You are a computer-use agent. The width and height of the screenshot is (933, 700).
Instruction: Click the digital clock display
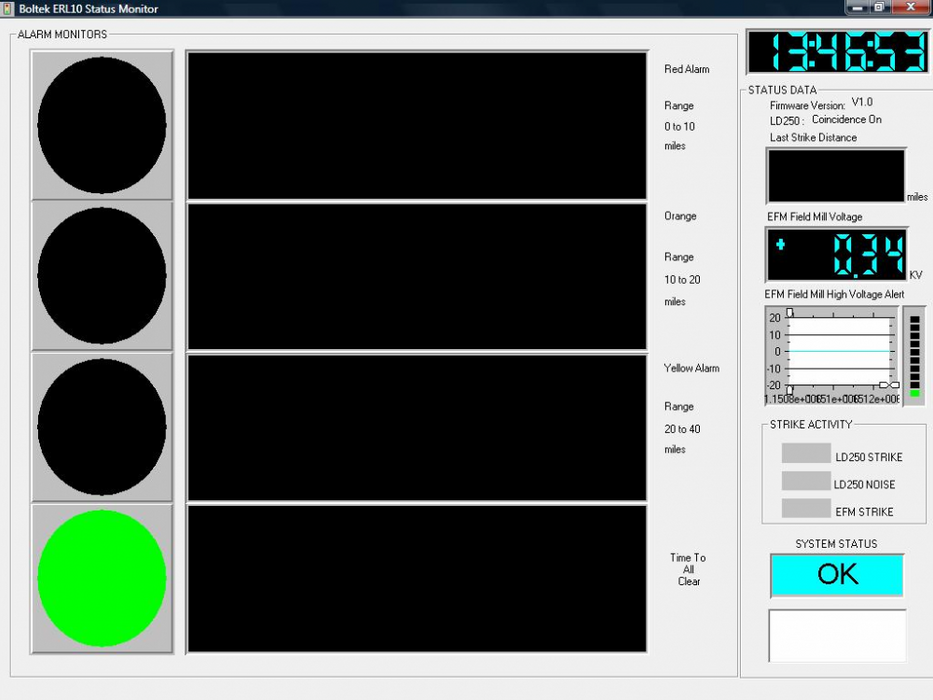click(838, 52)
